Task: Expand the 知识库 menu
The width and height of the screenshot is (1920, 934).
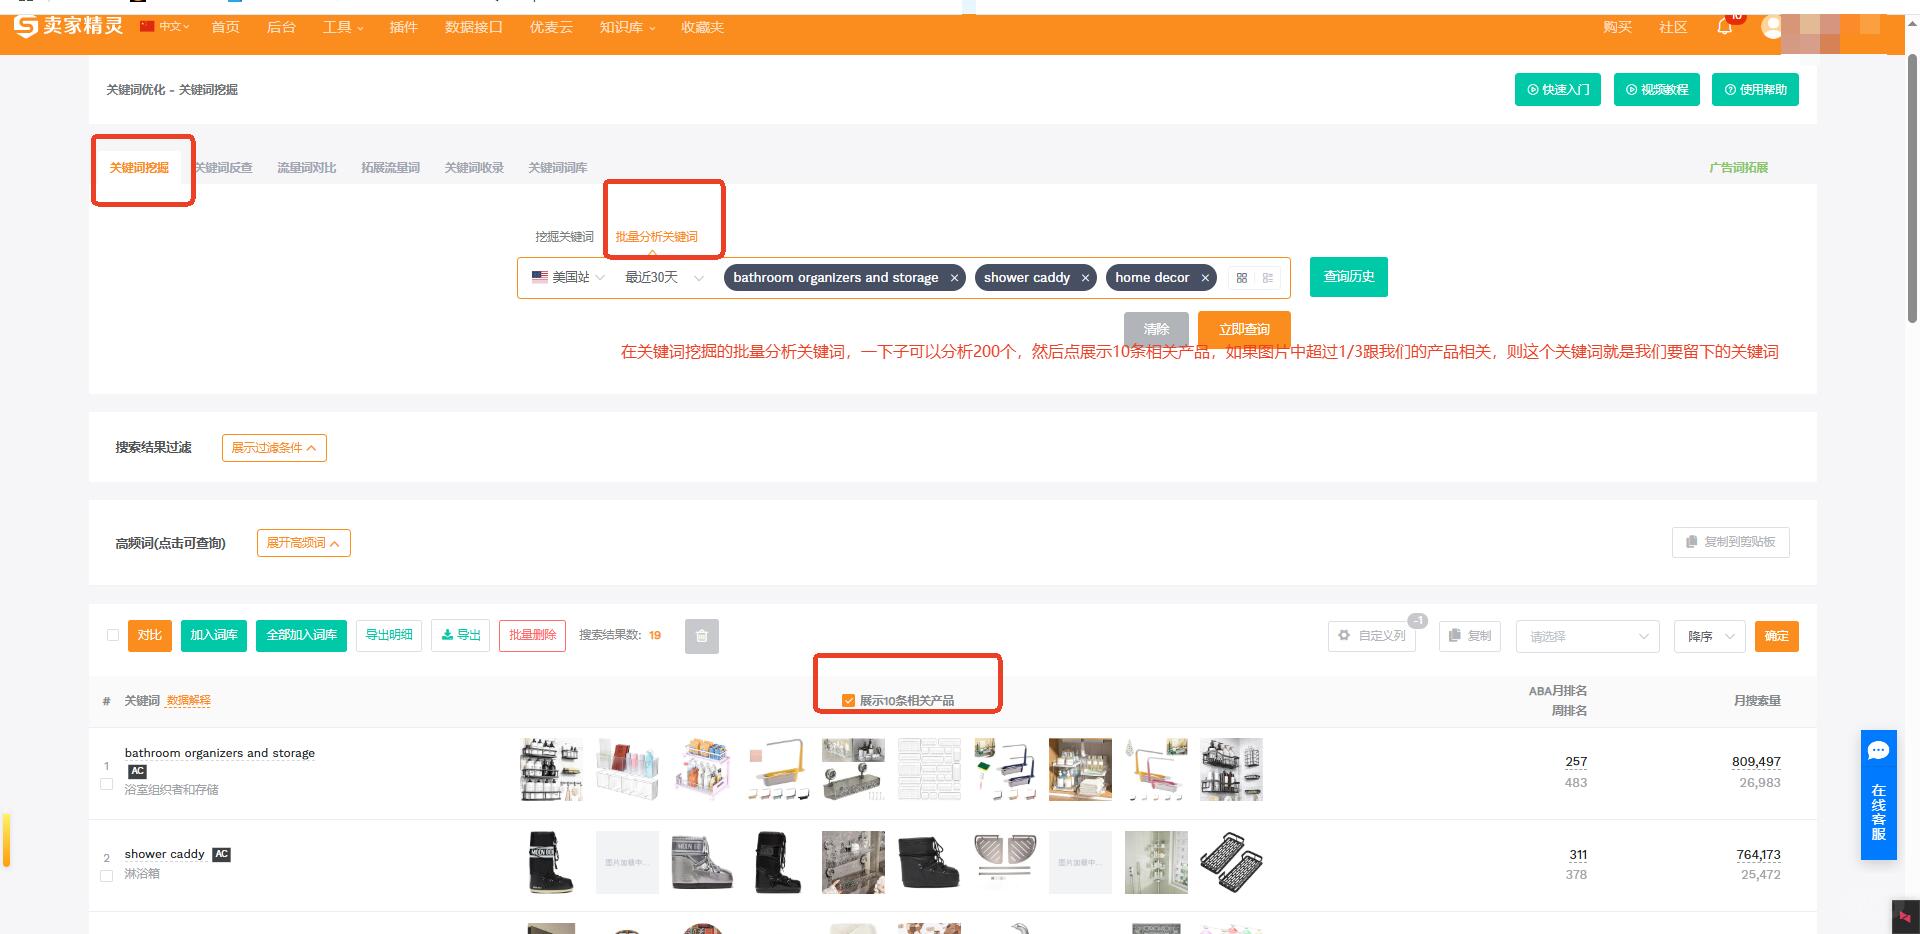Action: click(x=627, y=27)
